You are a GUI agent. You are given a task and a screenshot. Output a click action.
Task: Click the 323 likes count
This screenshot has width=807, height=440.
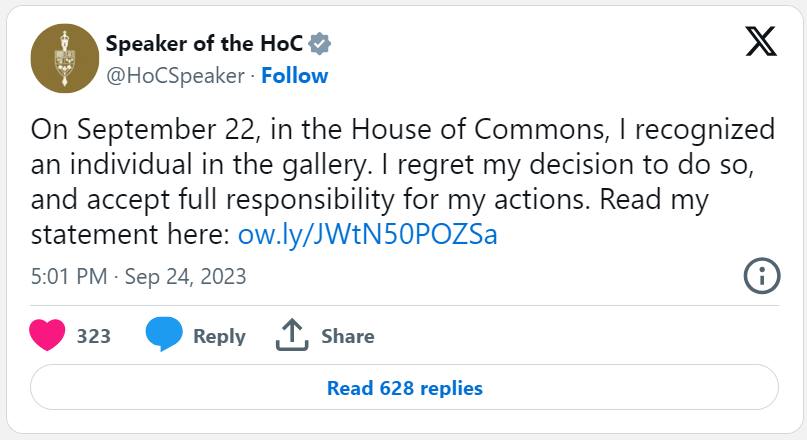(x=94, y=336)
